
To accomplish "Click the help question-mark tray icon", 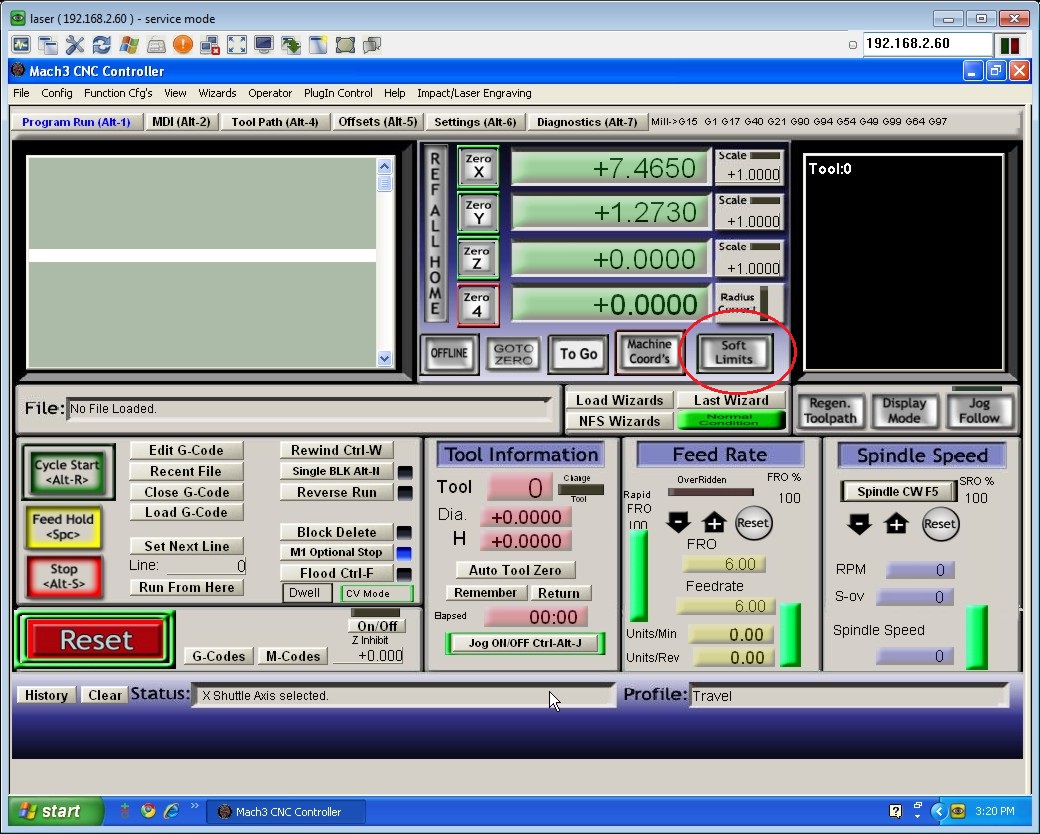I will (895, 811).
